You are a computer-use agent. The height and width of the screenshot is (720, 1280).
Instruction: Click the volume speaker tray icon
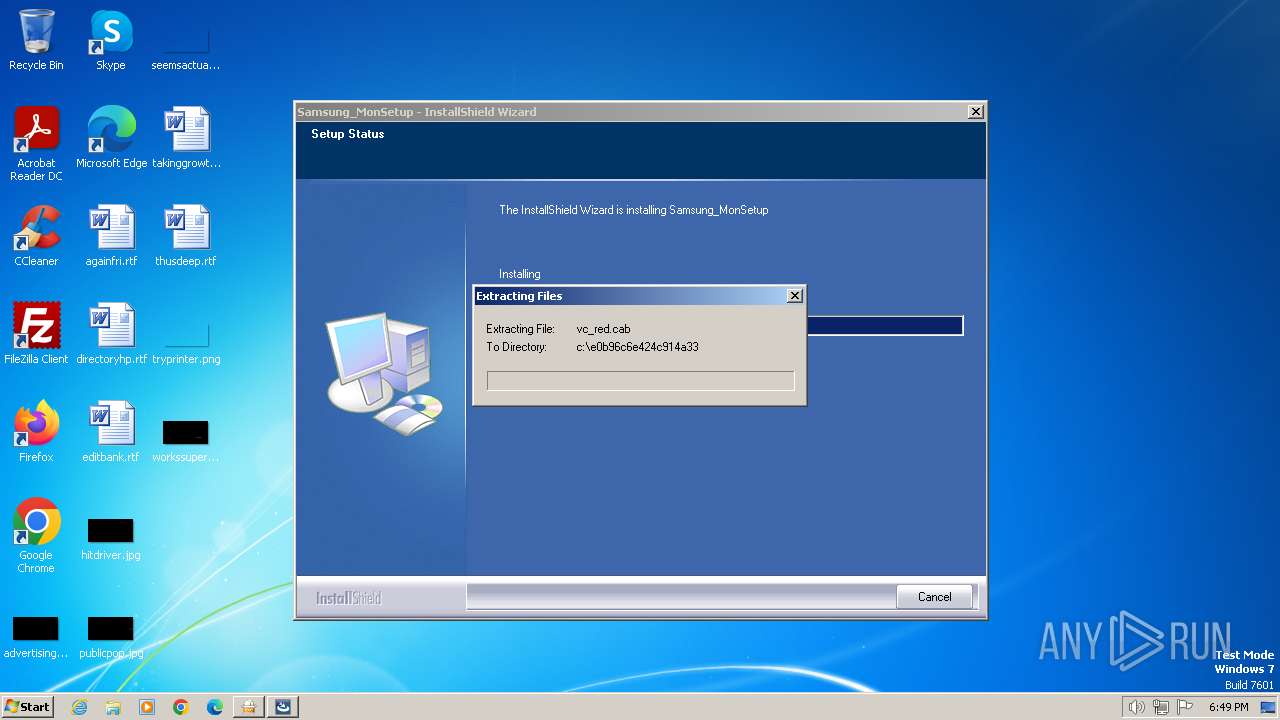[1136, 707]
